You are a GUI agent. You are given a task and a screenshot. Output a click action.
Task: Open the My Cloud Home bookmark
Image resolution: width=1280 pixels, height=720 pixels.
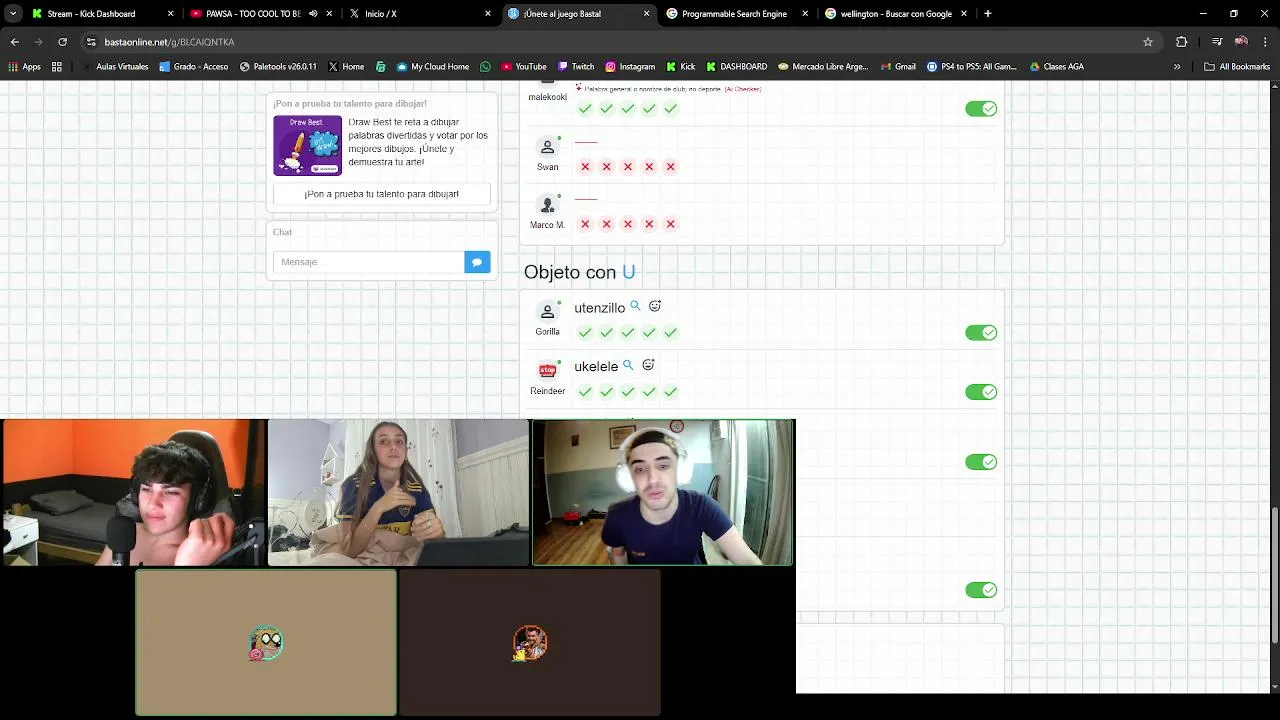[432, 67]
